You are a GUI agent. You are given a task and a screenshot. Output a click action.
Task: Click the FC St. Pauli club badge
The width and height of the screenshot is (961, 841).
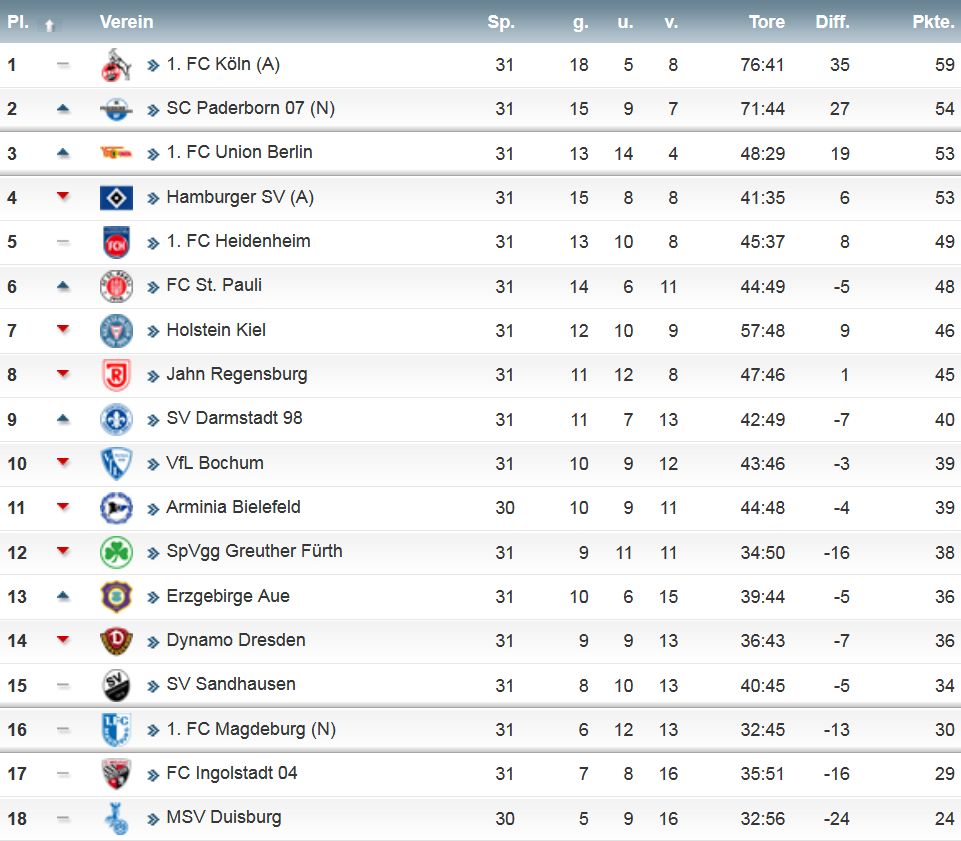tap(116, 287)
